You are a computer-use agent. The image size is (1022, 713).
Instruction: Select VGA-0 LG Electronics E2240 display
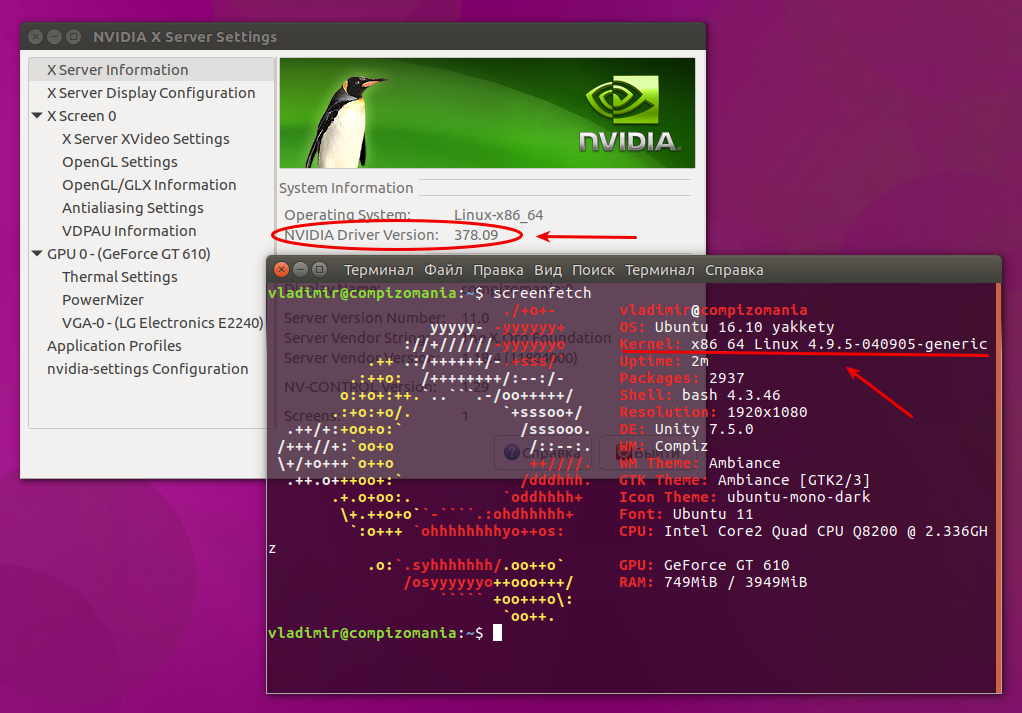pyautogui.click(x=162, y=323)
